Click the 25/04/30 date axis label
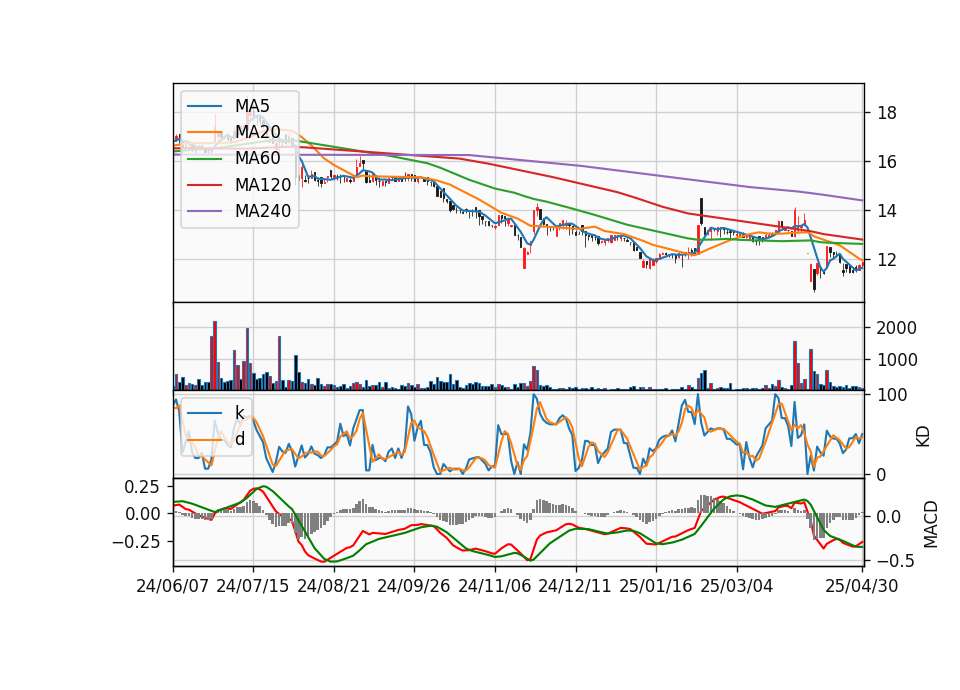The height and width of the screenshot is (690, 960). [862, 586]
